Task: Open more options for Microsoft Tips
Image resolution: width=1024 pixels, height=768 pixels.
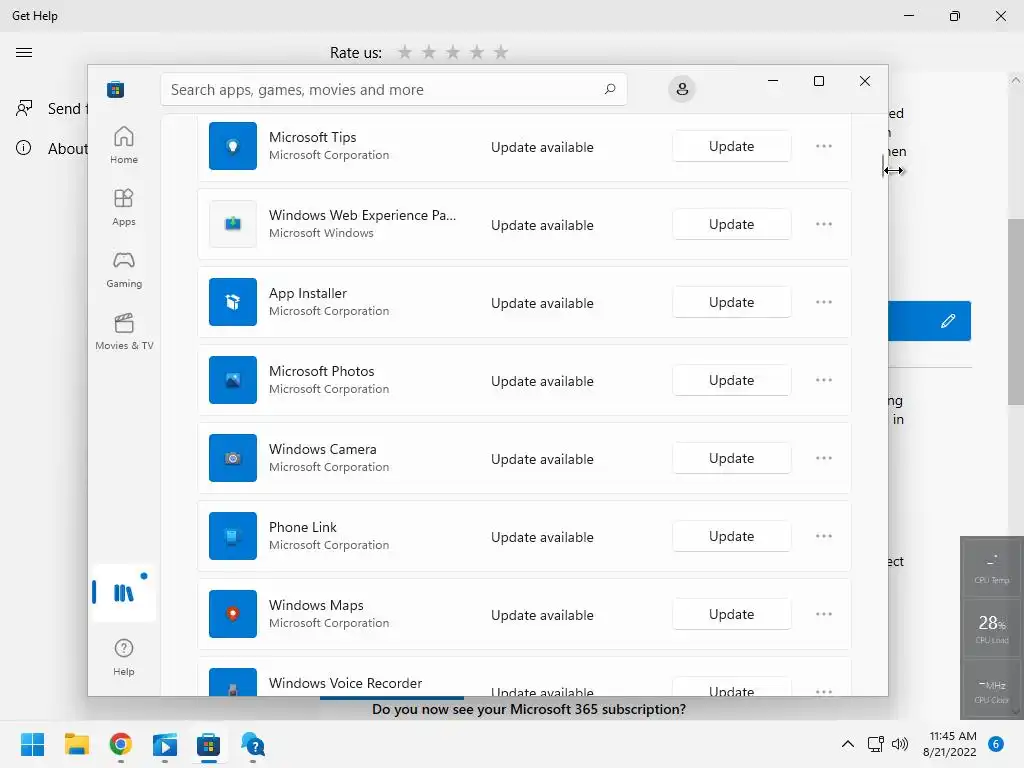Action: 824,146
